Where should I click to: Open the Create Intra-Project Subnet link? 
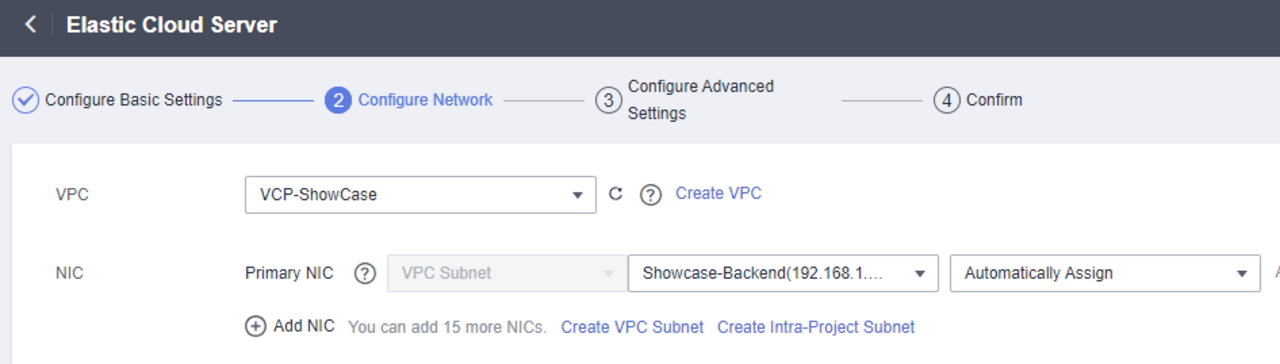tap(816, 327)
